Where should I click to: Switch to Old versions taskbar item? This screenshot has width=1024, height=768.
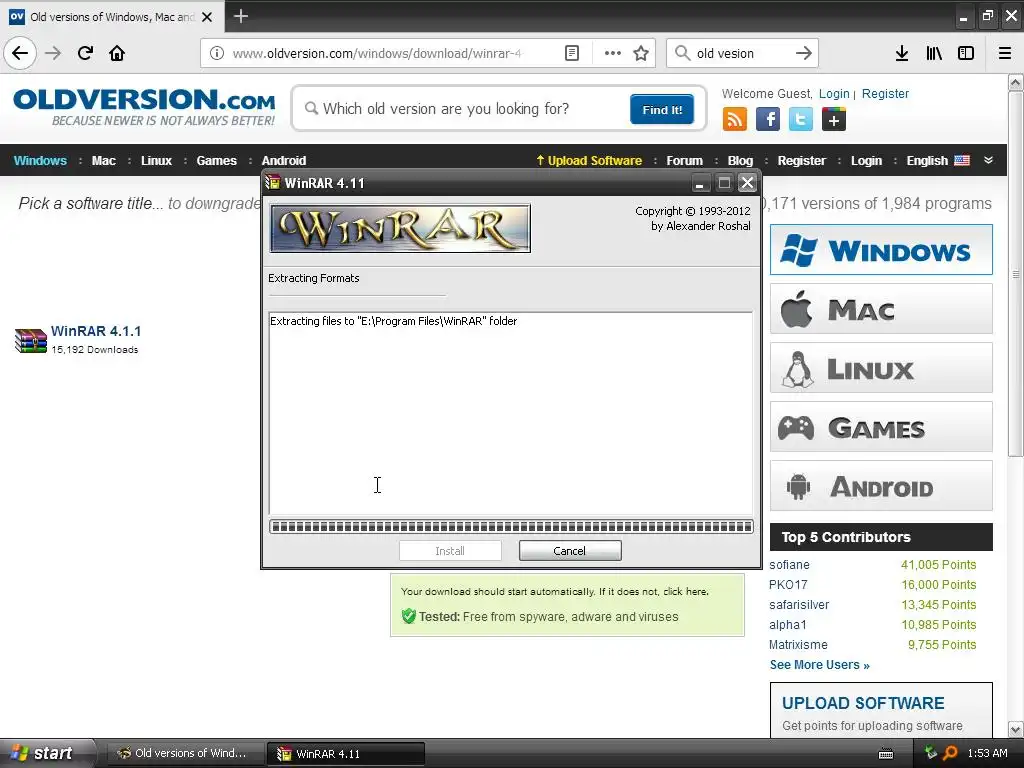[x=184, y=753]
